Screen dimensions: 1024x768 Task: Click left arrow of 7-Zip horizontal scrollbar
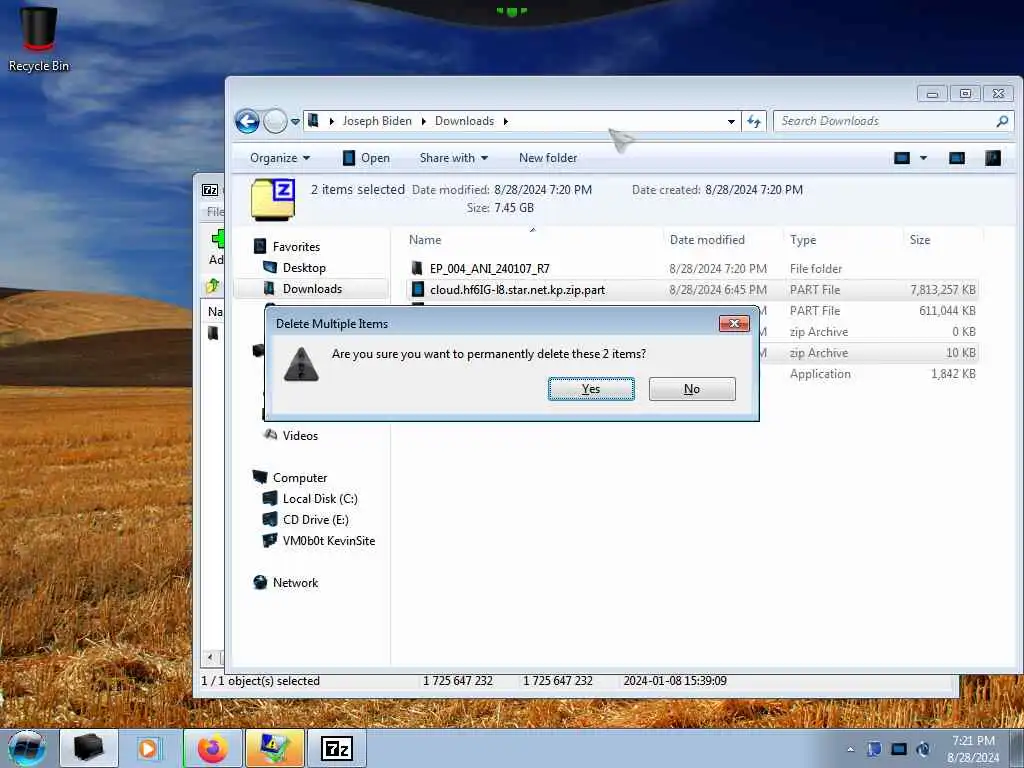(x=210, y=657)
